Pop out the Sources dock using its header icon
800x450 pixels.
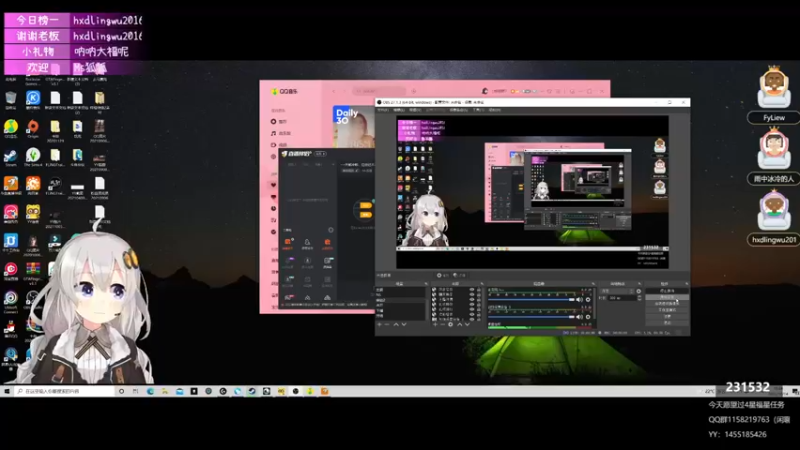coord(482,284)
